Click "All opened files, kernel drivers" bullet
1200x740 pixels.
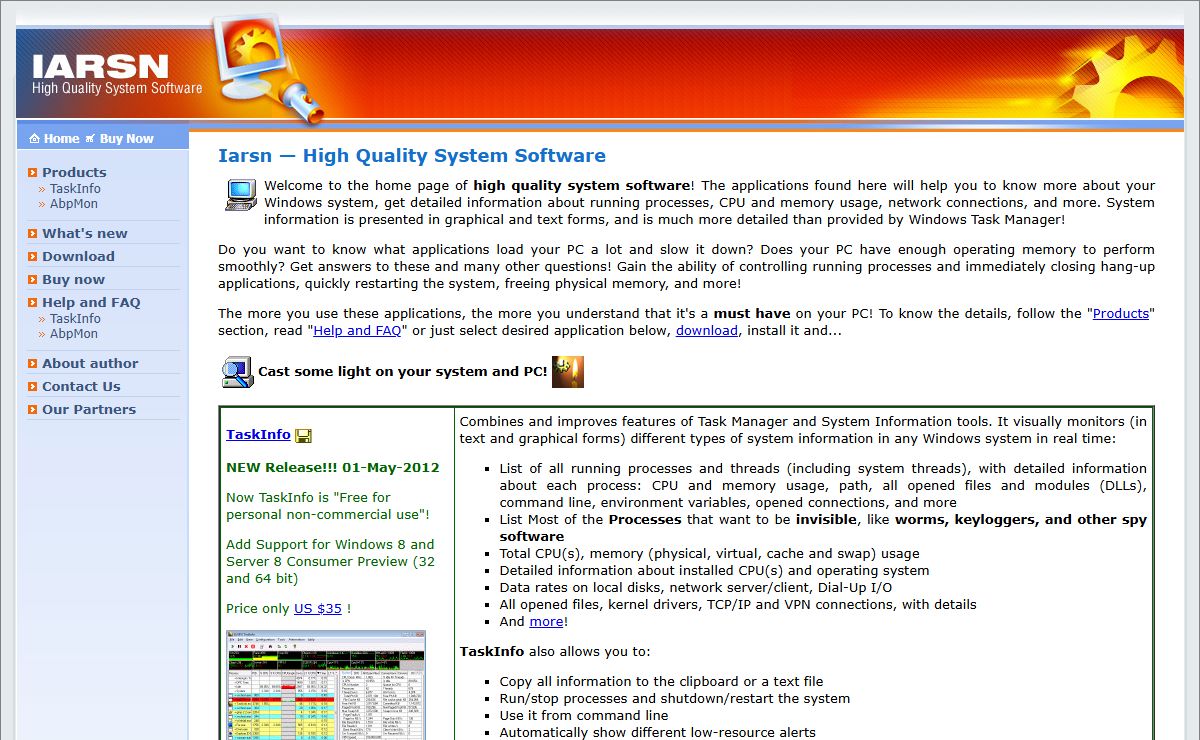(738, 604)
